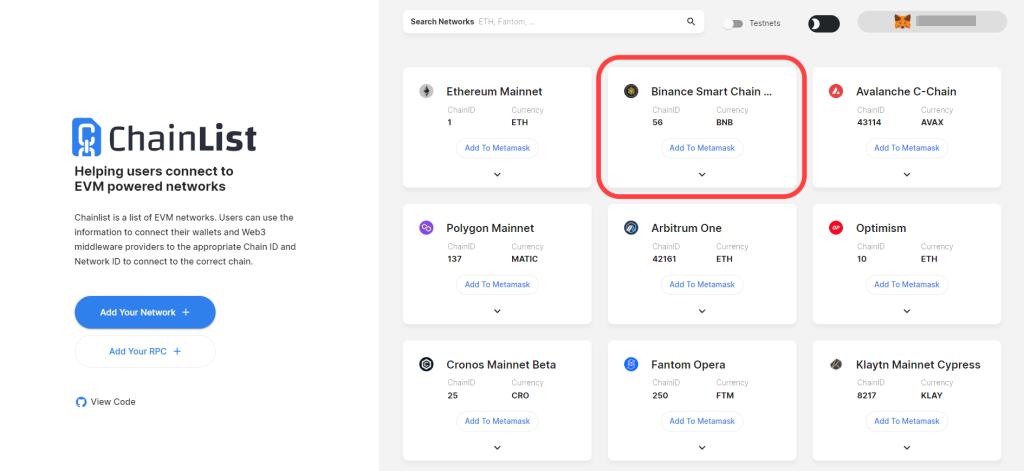Screen dimensions: 1024x471
Task: Click the search magnifier icon
Action: pyautogui.click(x=691, y=22)
